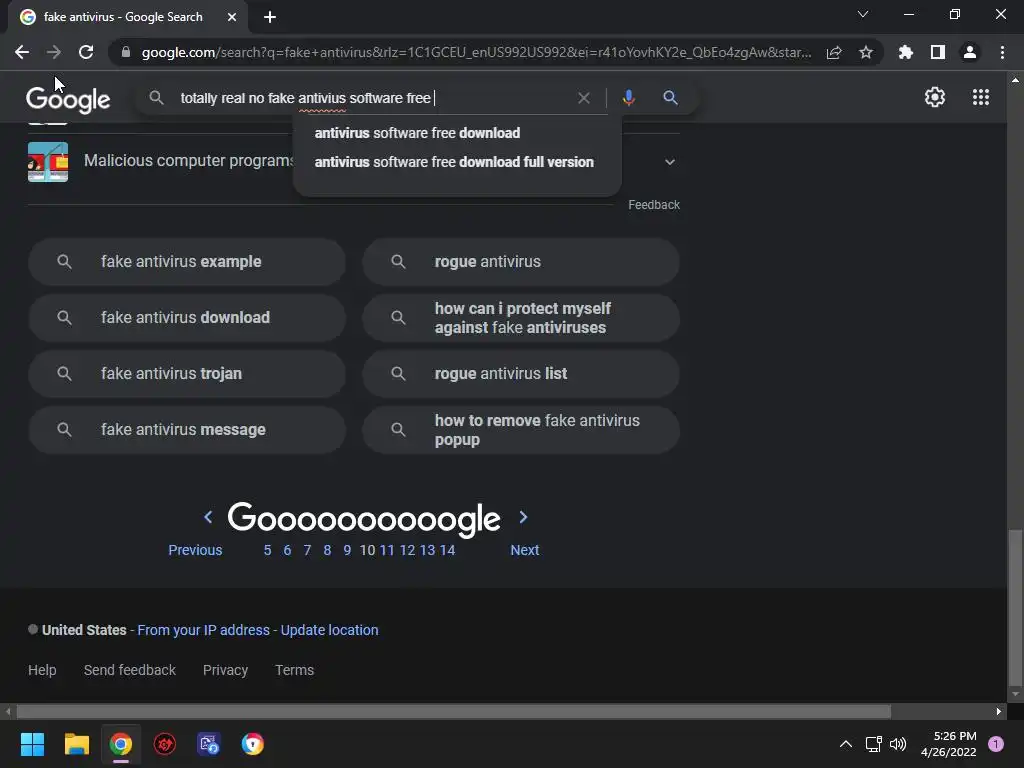Click the right pagination chevron

[523, 517]
